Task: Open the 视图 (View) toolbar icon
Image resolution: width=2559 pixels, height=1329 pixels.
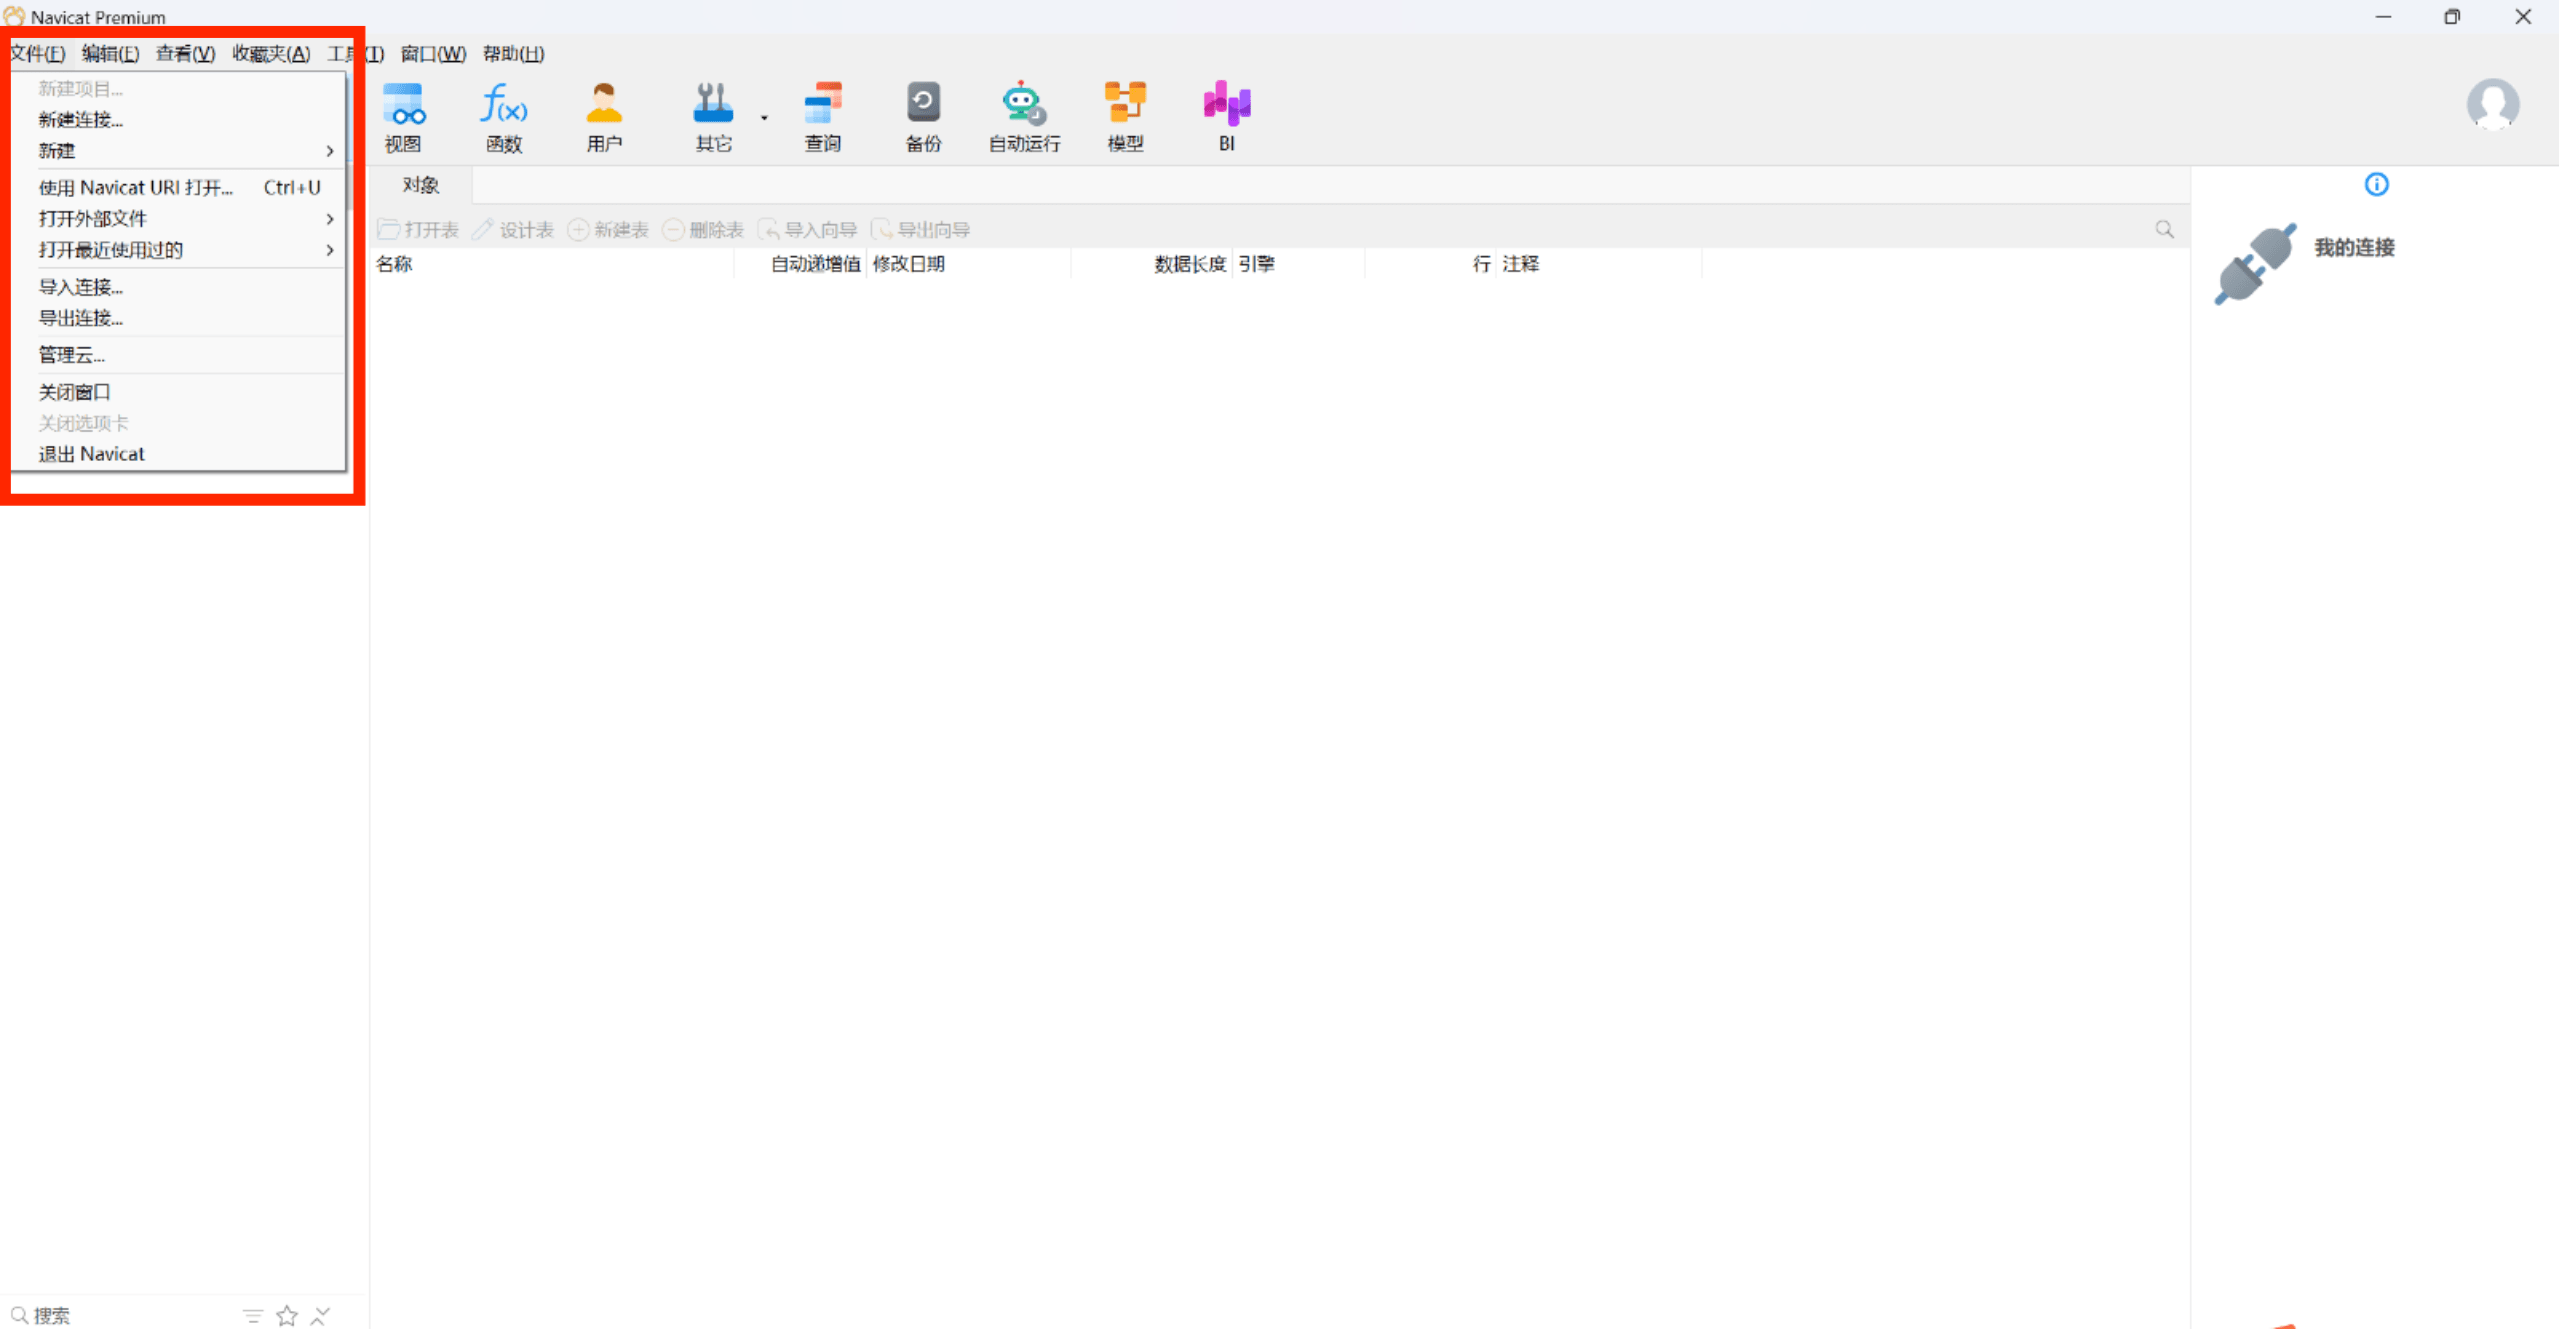Action: click(403, 117)
